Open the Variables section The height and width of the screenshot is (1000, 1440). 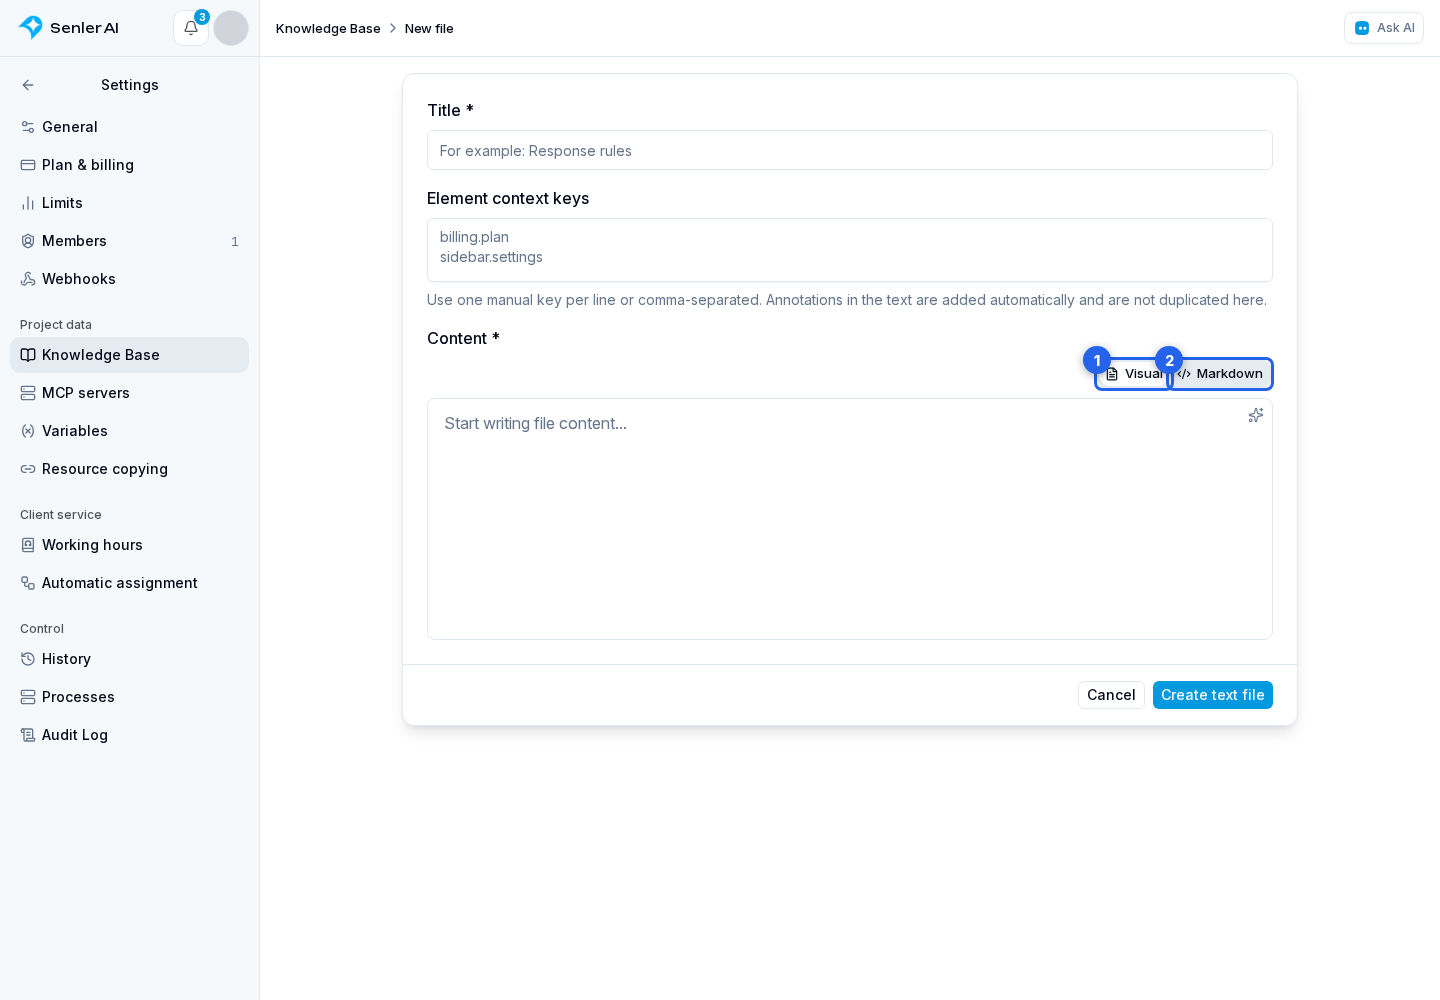tap(130, 431)
